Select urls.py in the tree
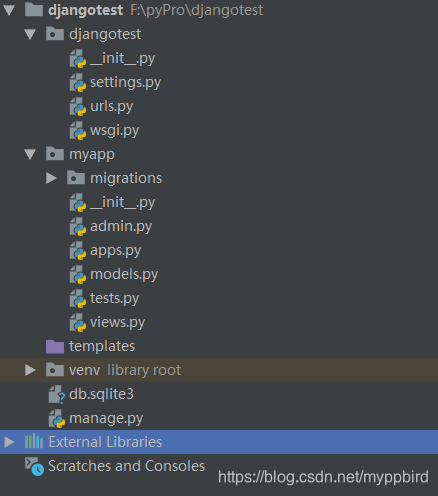 (112, 107)
